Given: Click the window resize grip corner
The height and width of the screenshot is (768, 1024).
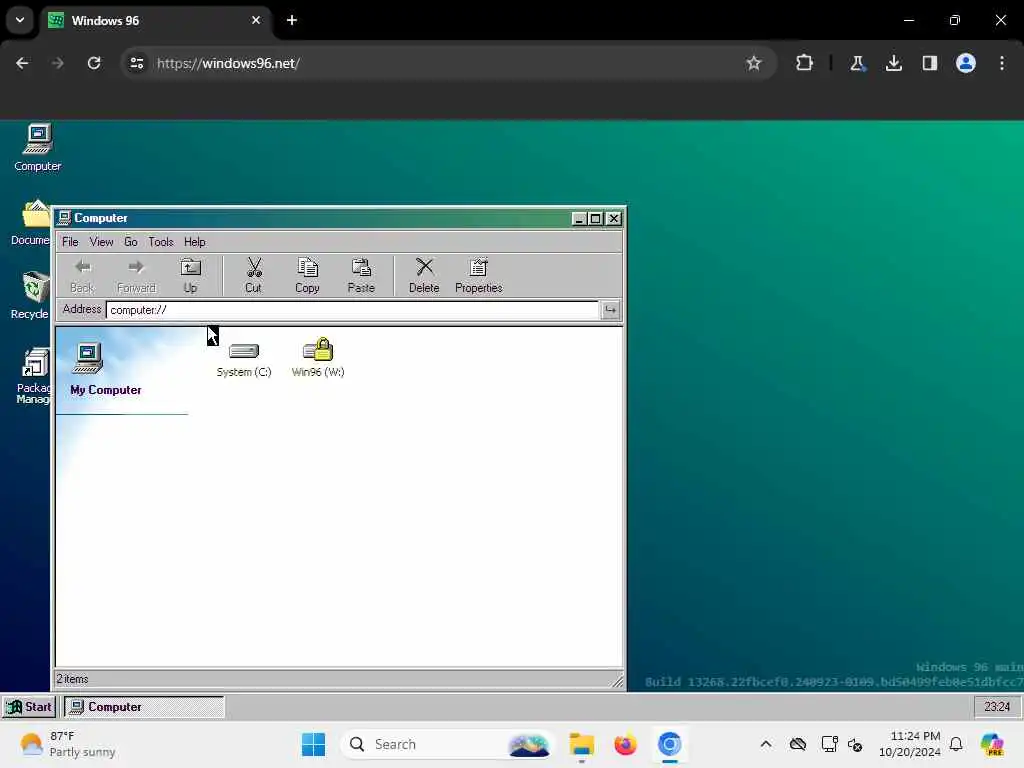Looking at the screenshot, I should pyautogui.click(x=617, y=681).
